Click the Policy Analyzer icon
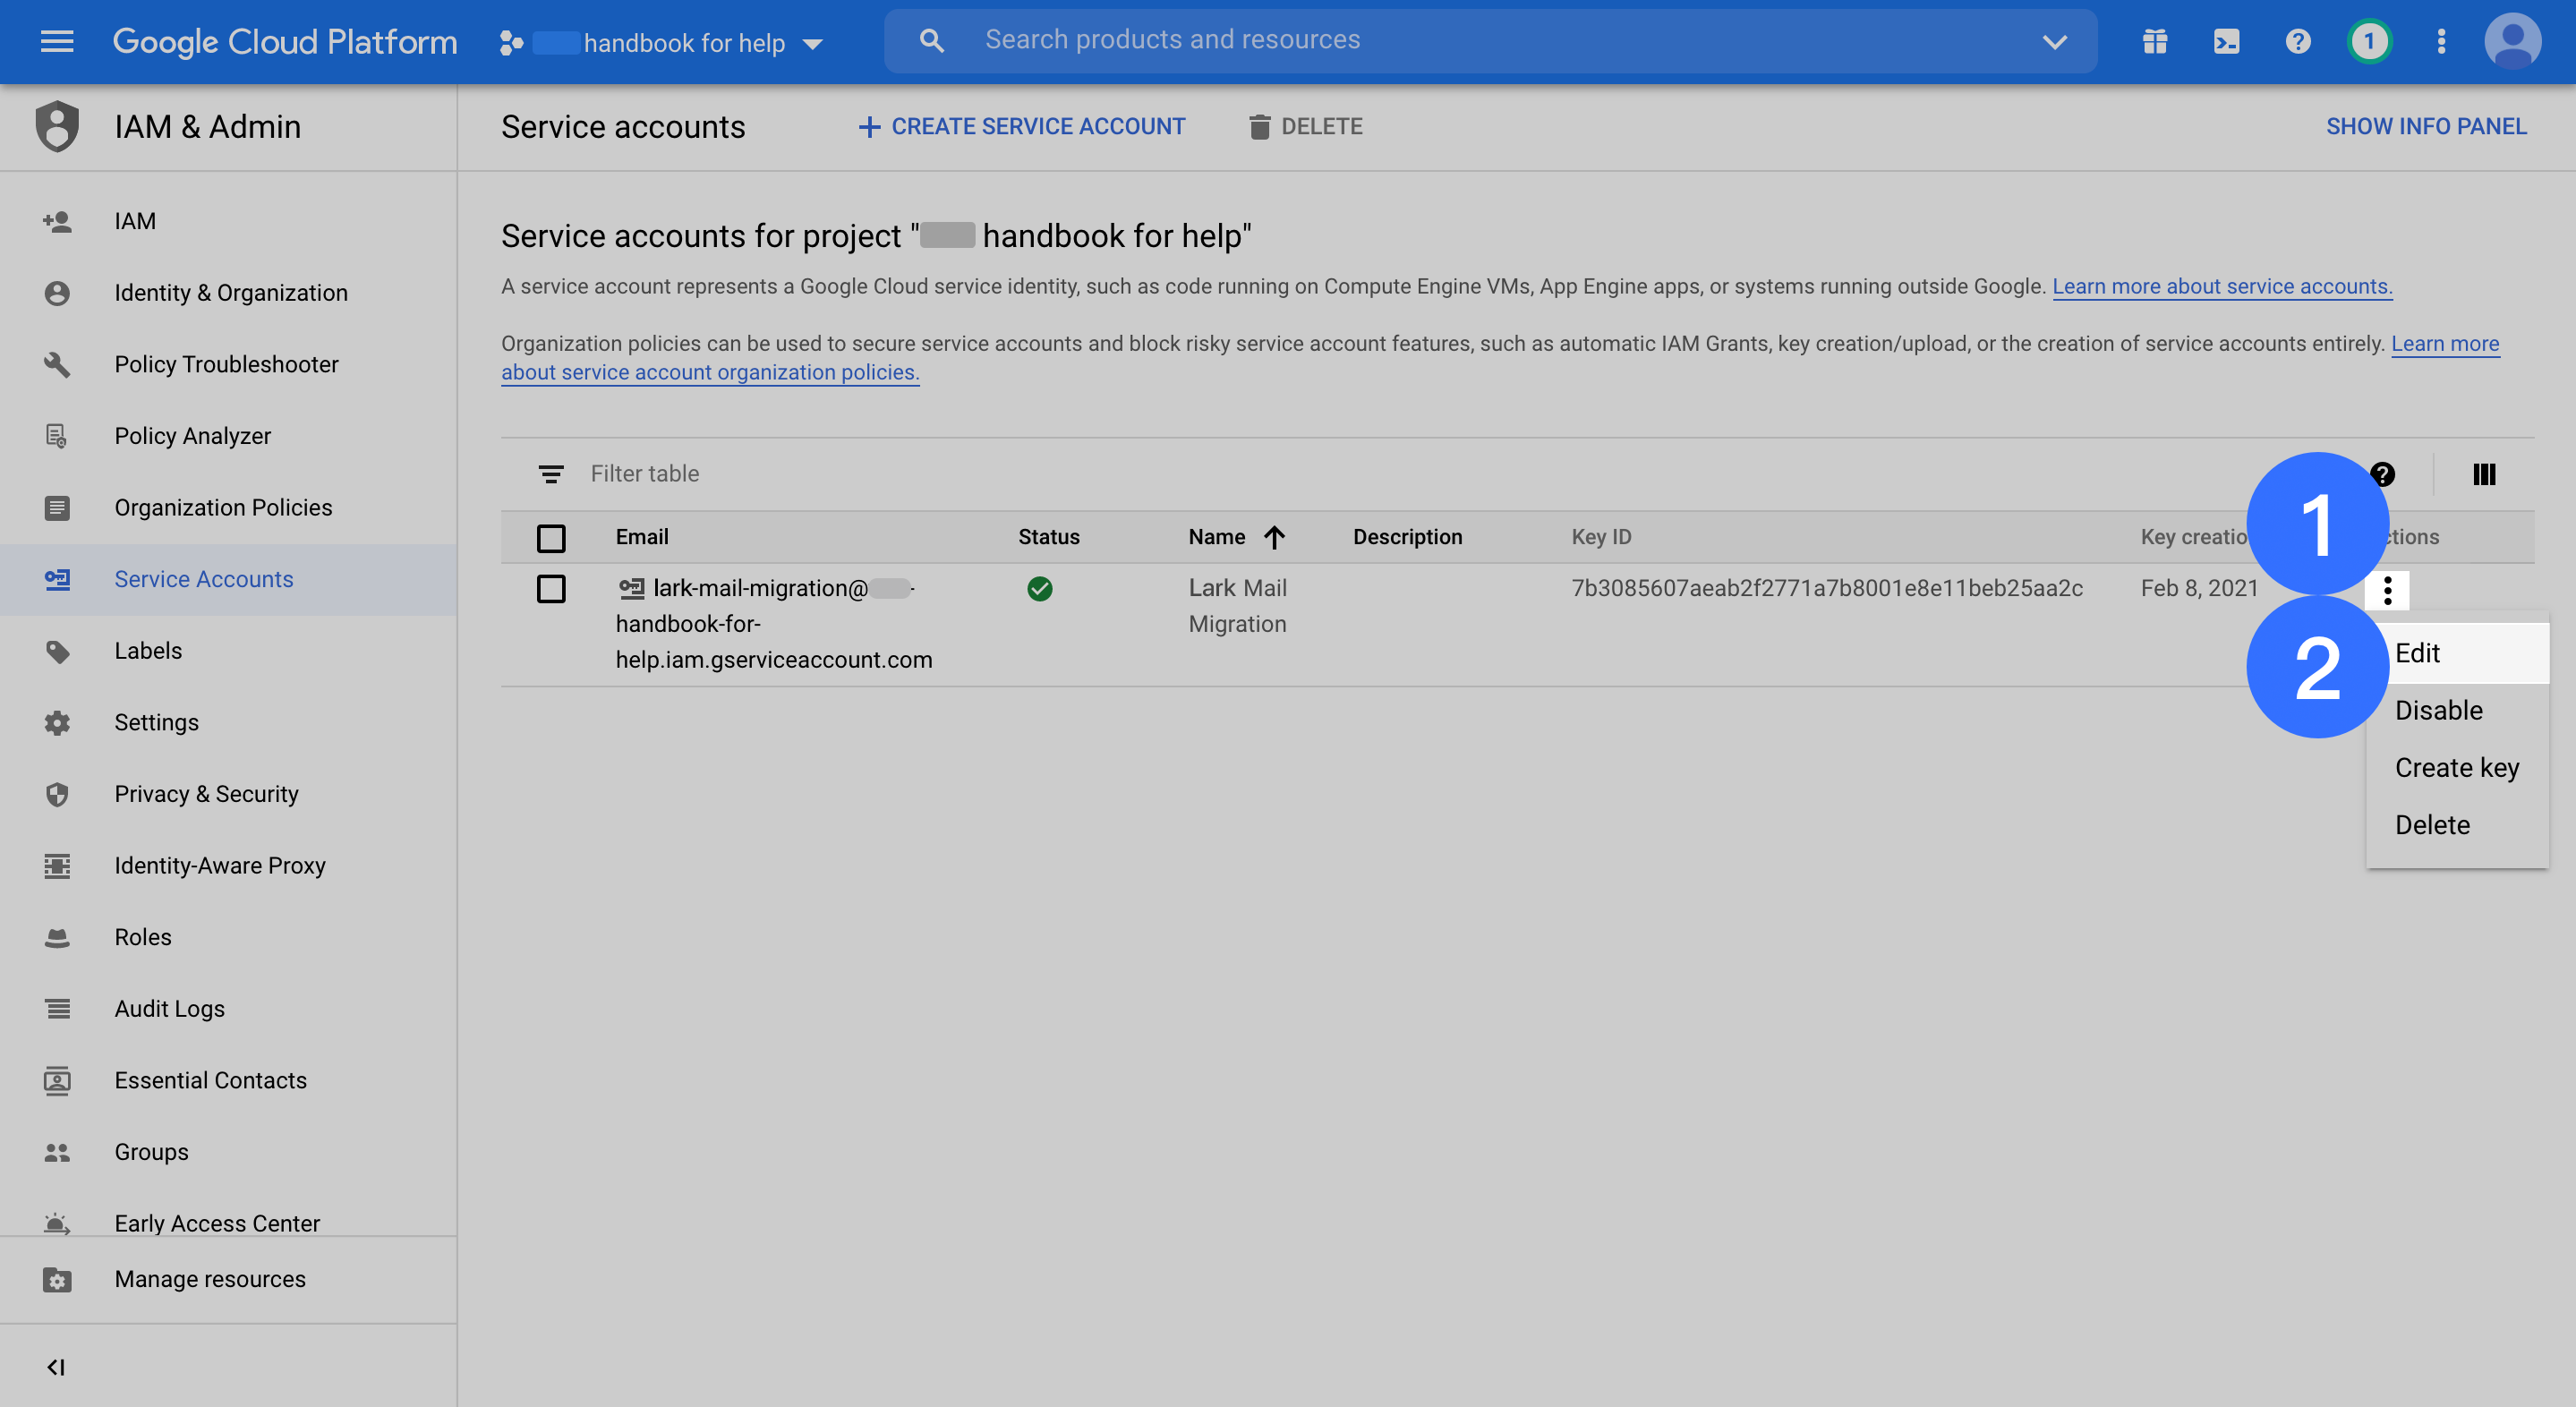 [57, 436]
